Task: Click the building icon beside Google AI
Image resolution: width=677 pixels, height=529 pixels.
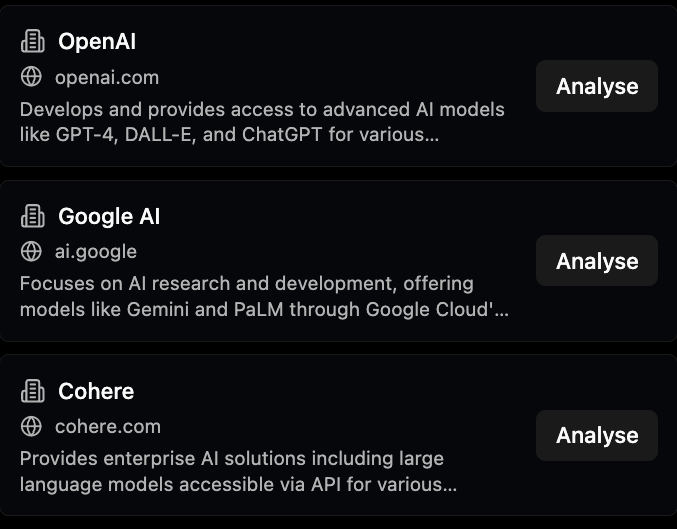Action: pyautogui.click(x=33, y=216)
